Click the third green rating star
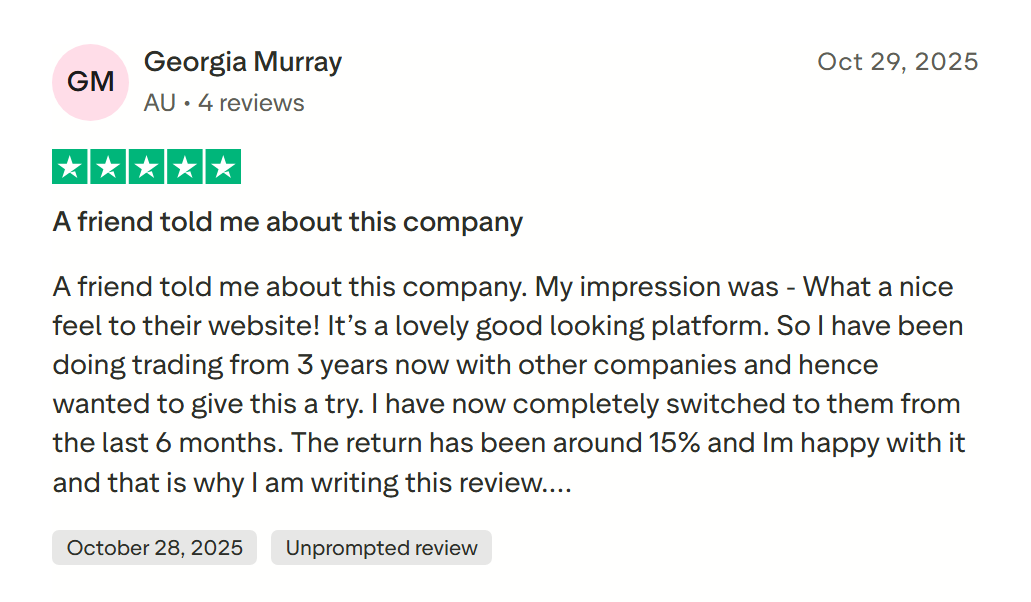The height and width of the screenshot is (602, 1031). pyautogui.click(x=146, y=167)
